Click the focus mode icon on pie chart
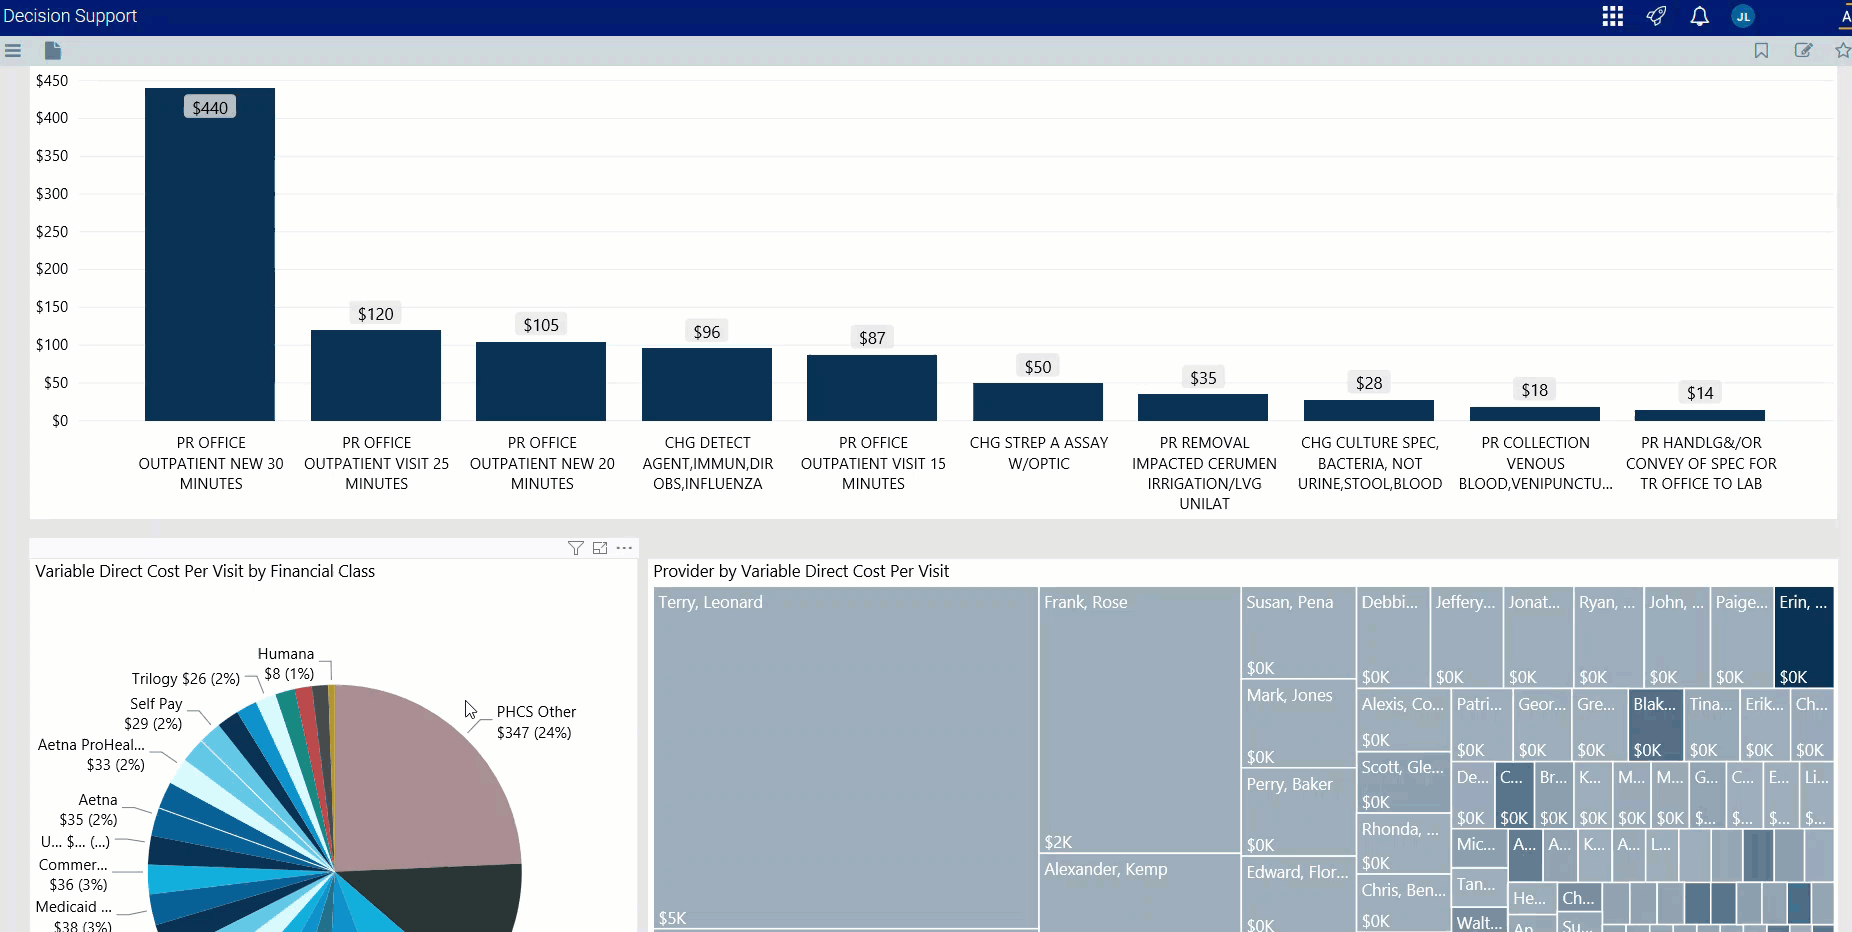1852x932 pixels. point(600,548)
